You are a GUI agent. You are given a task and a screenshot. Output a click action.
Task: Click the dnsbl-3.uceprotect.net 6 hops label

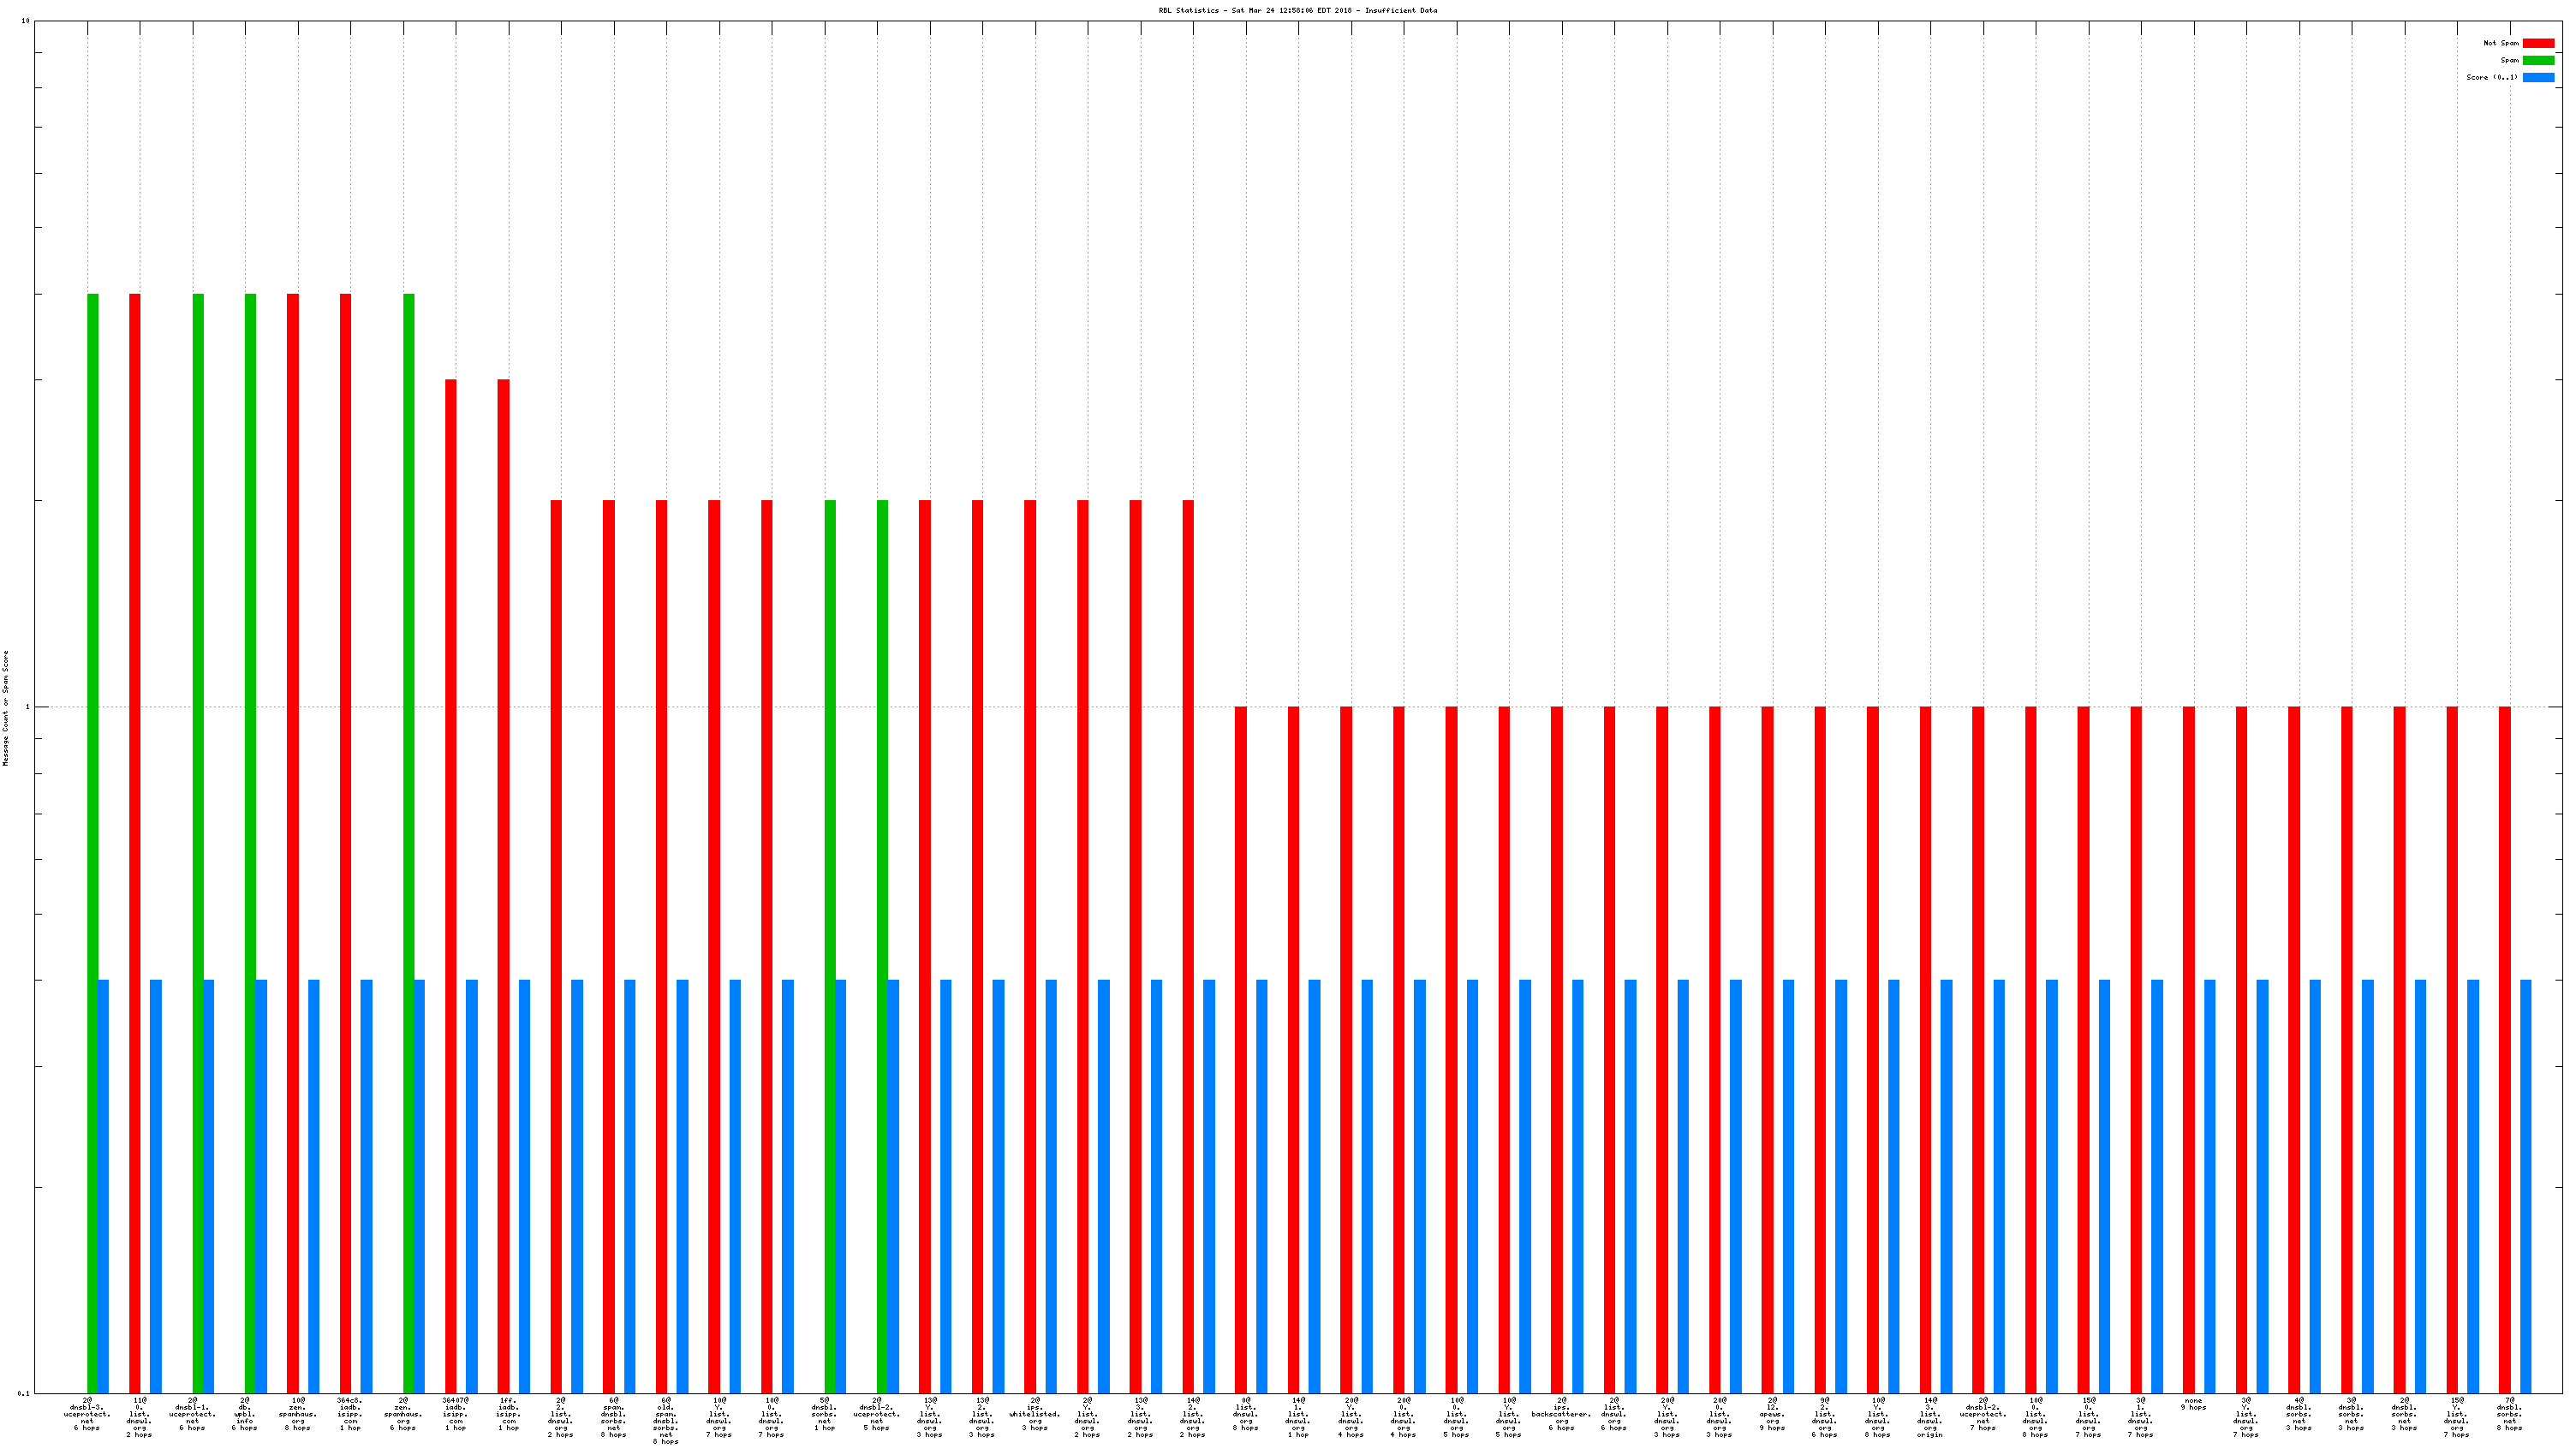coord(87,1414)
